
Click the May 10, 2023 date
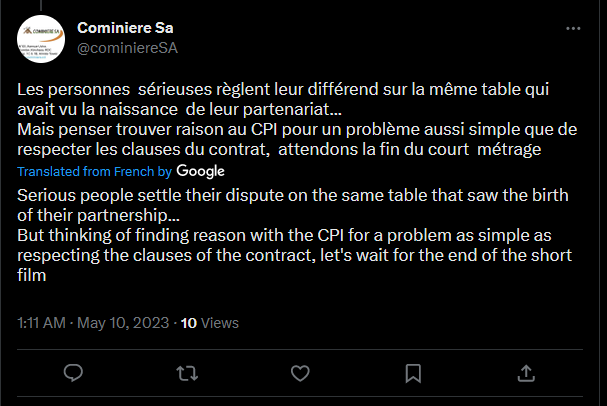tap(119, 323)
